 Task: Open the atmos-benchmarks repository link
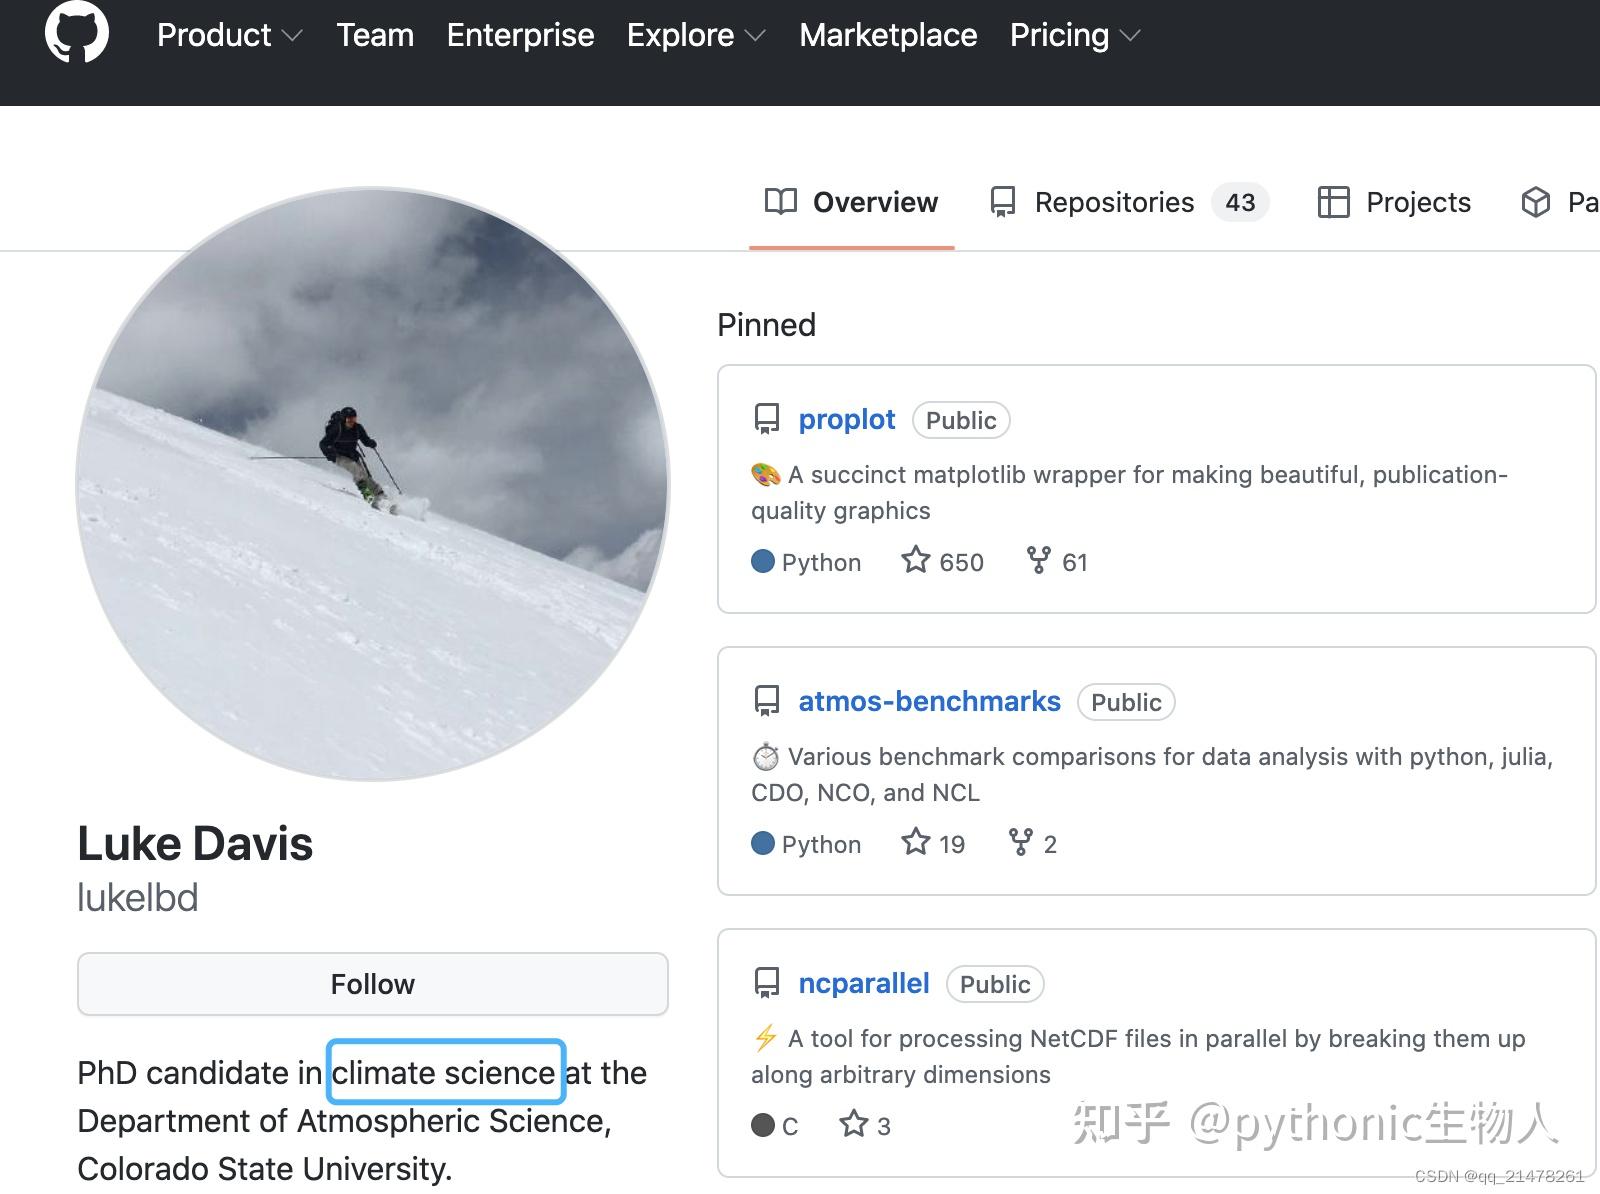(929, 701)
